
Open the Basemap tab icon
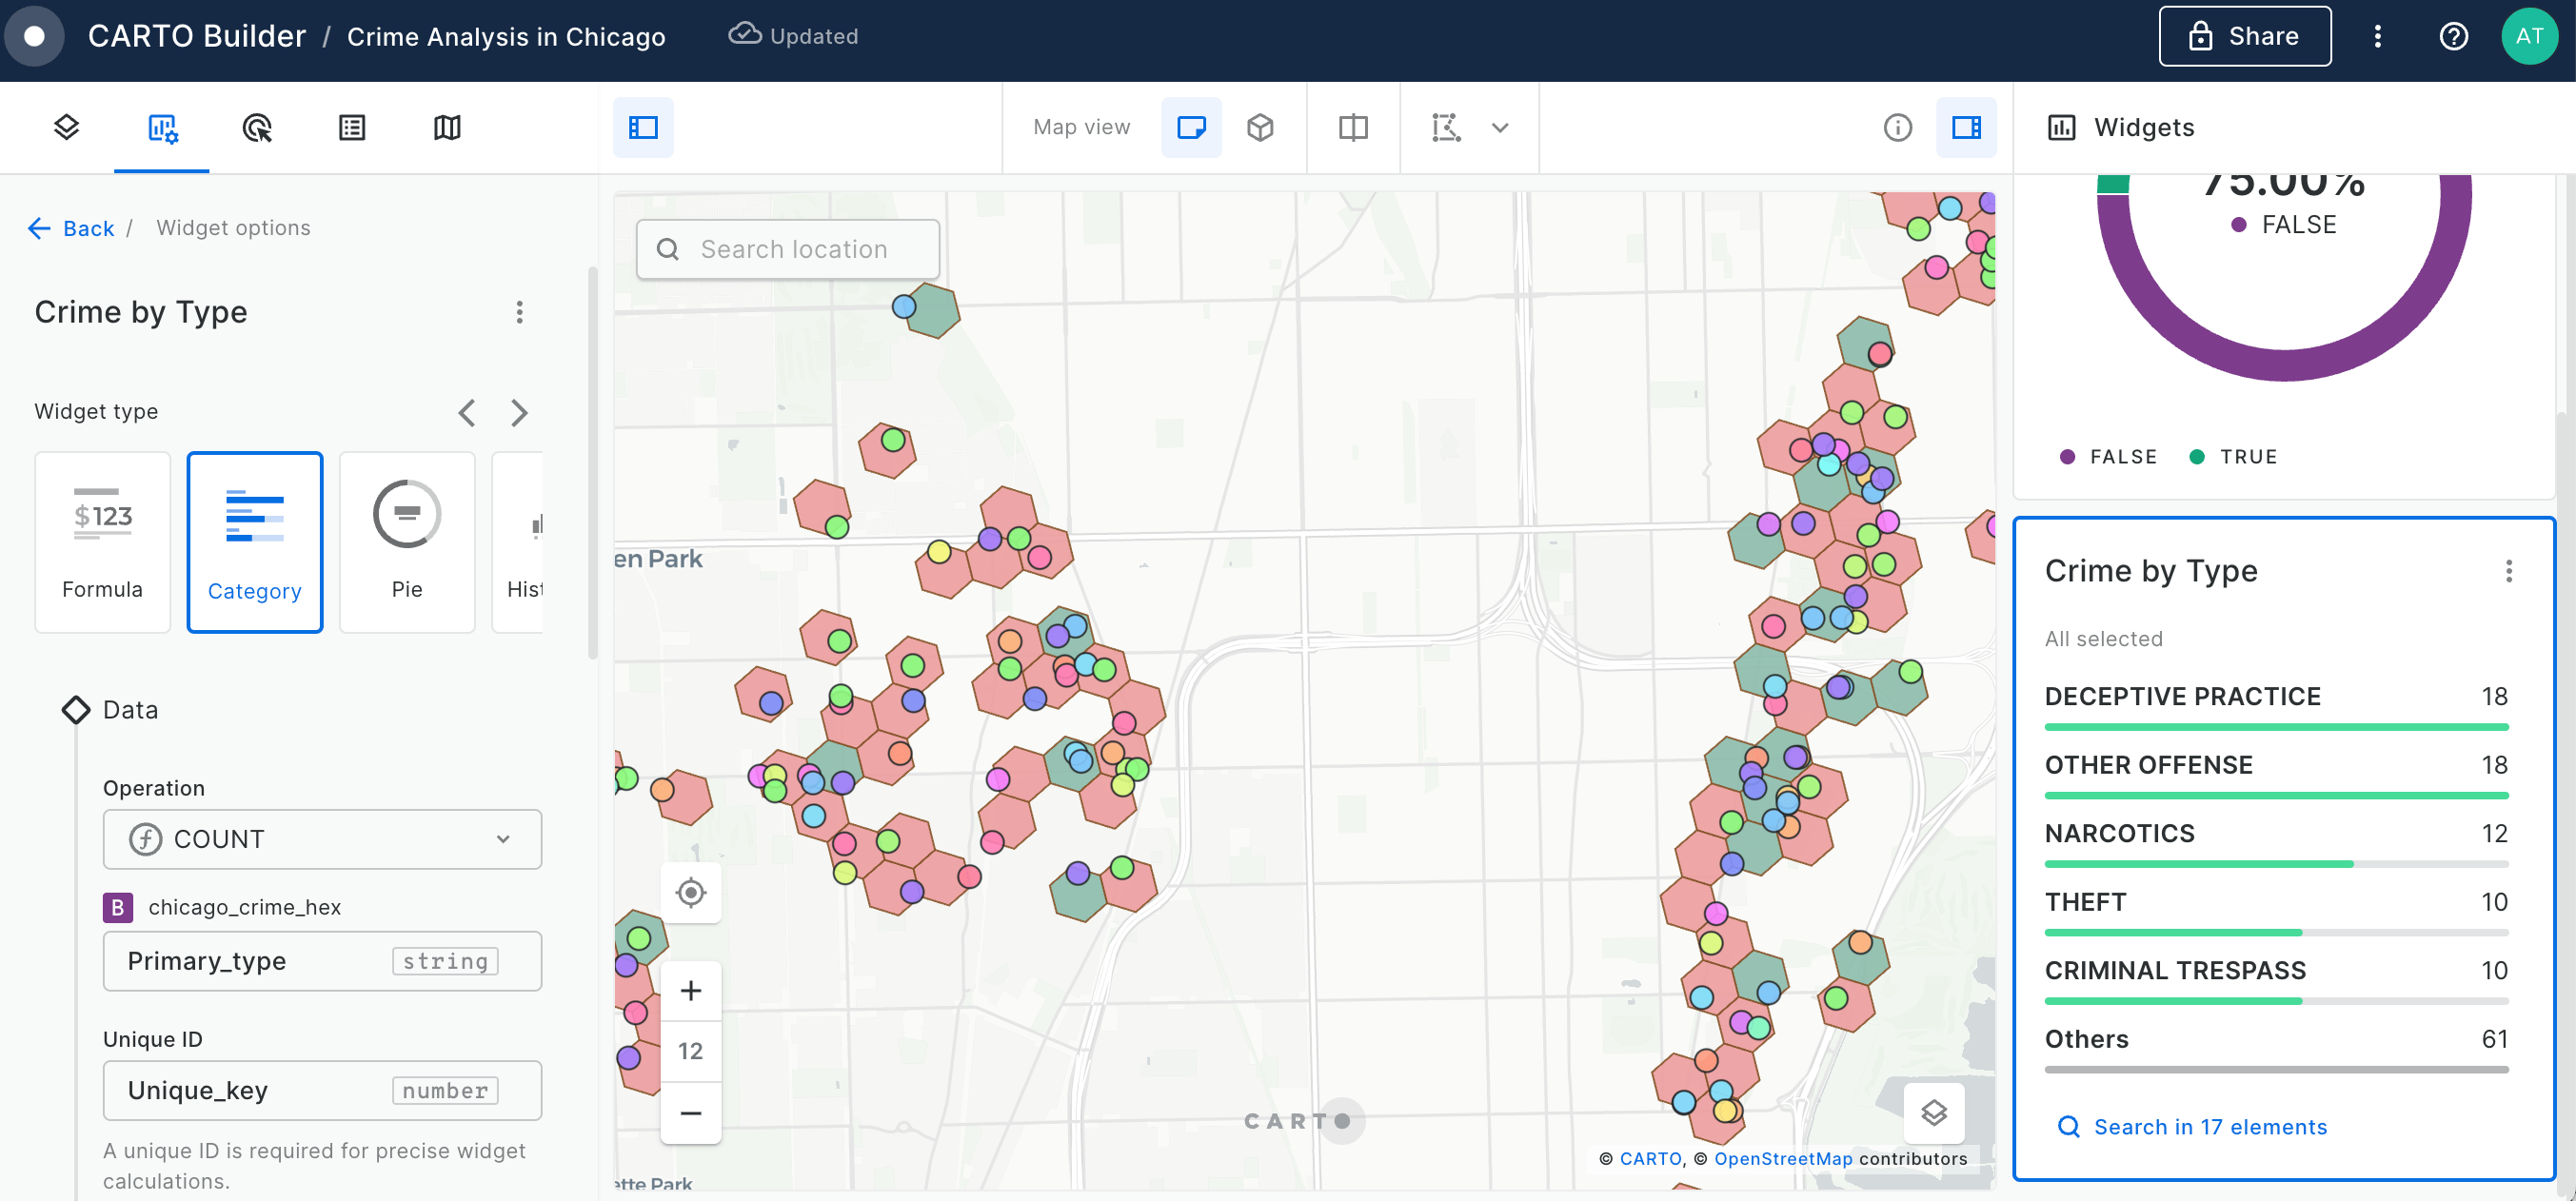click(447, 127)
